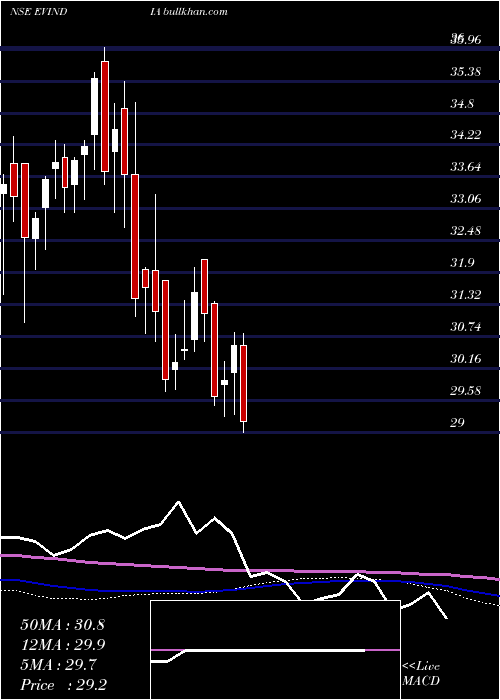The width and height of the screenshot is (500, 700).
Task: Select the 30.74 price axis label
Action: point(466,327)
